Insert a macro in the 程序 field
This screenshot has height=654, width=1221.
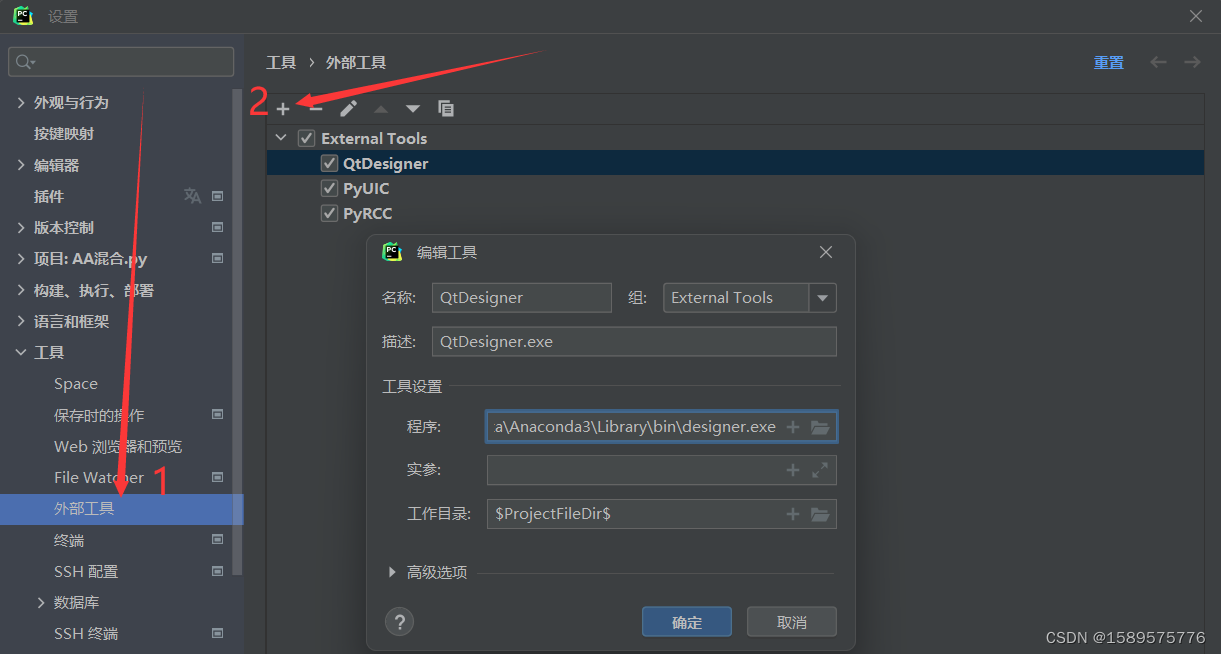point(793,427)
